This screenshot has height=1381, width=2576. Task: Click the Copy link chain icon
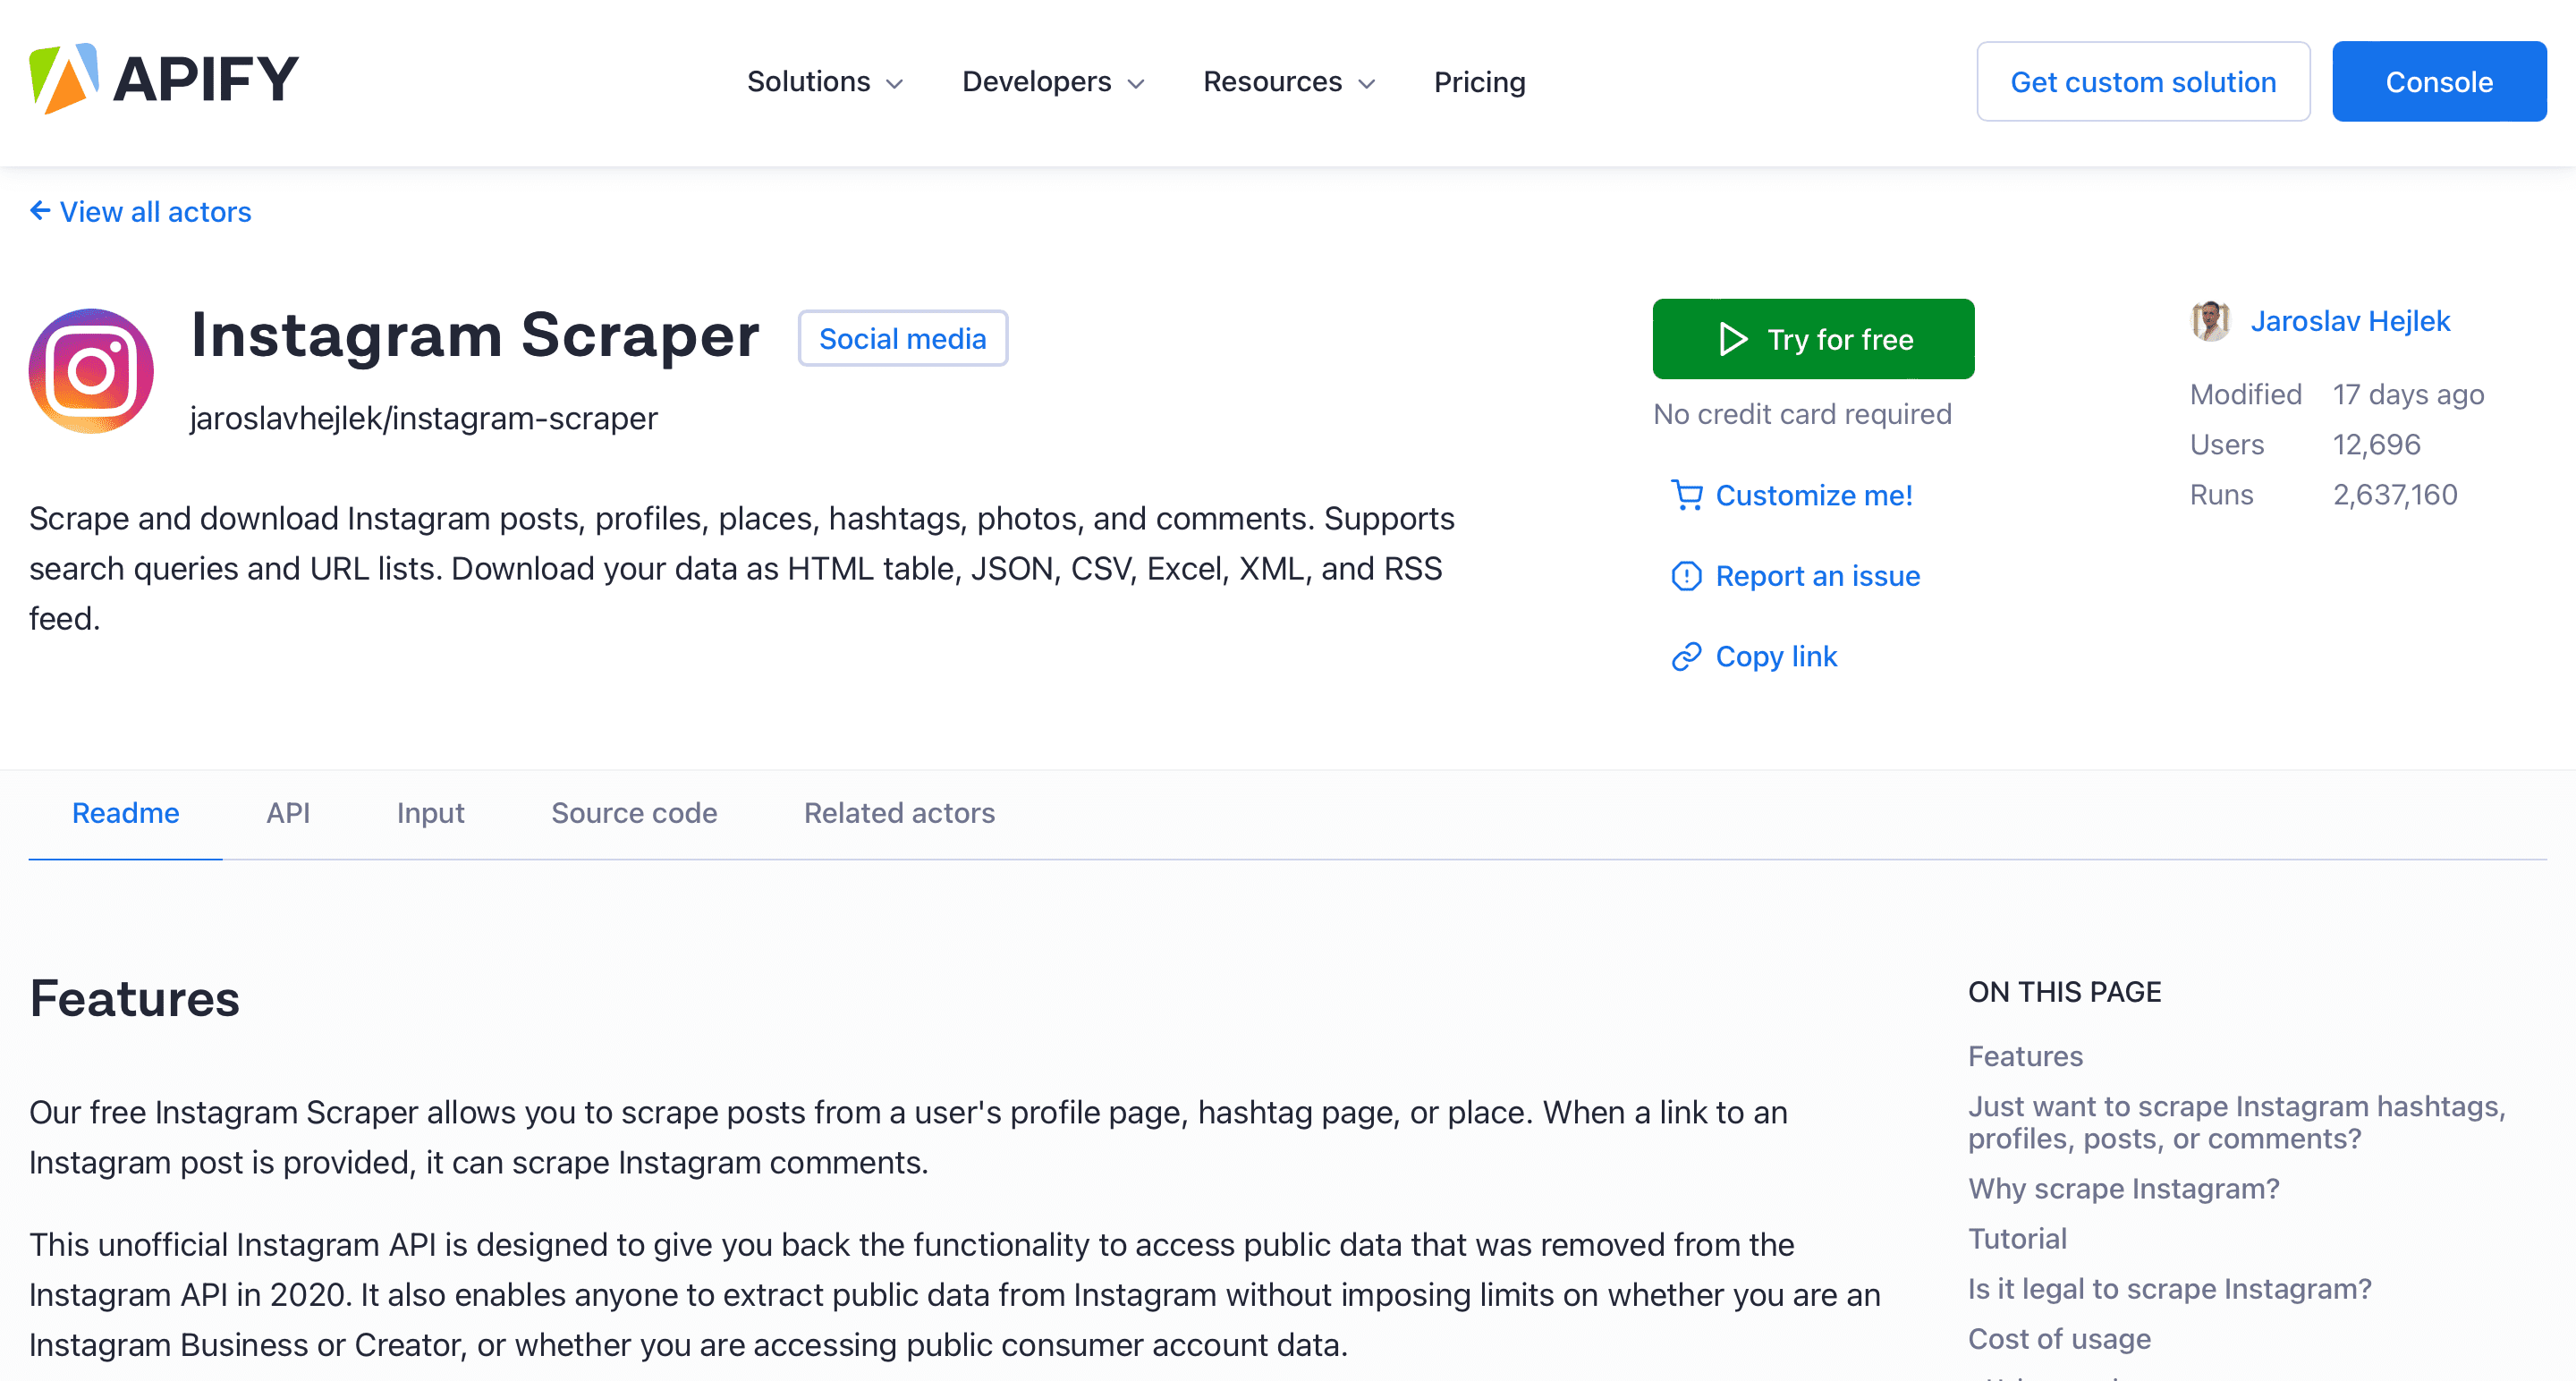[x=1685, y=654]
